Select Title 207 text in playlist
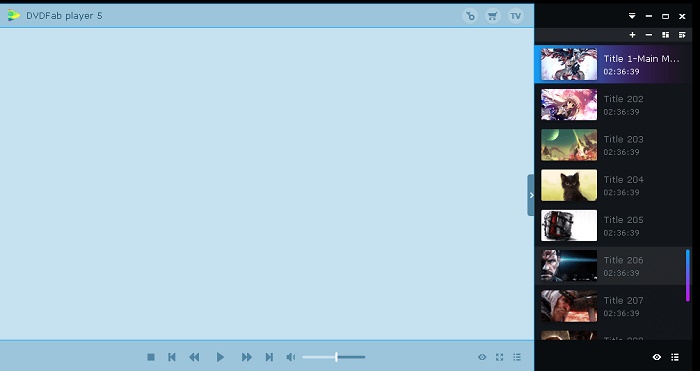Viewport: 700px width, 371px height. [624, 300]
